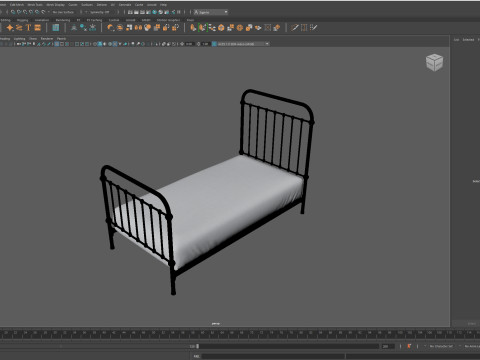Image resolution: width=480 pixels, height=360 pixels.
Task: Switch to the MASH shelf tab
Action: (146, 20)
